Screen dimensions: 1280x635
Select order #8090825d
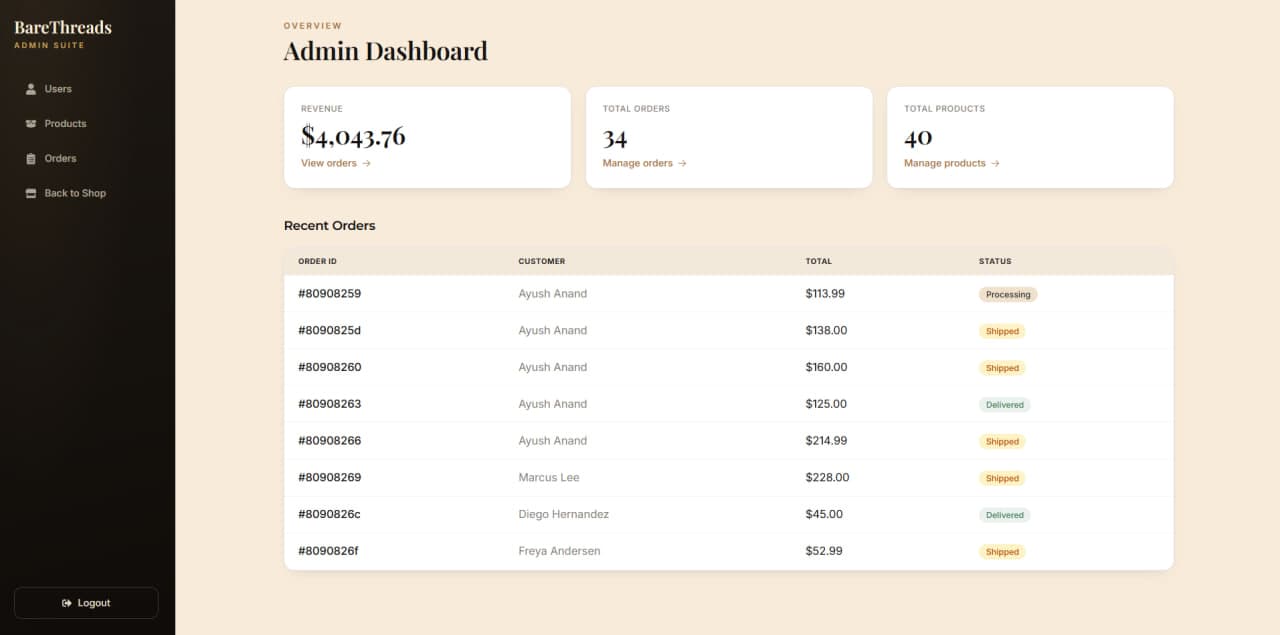point(329,331)
